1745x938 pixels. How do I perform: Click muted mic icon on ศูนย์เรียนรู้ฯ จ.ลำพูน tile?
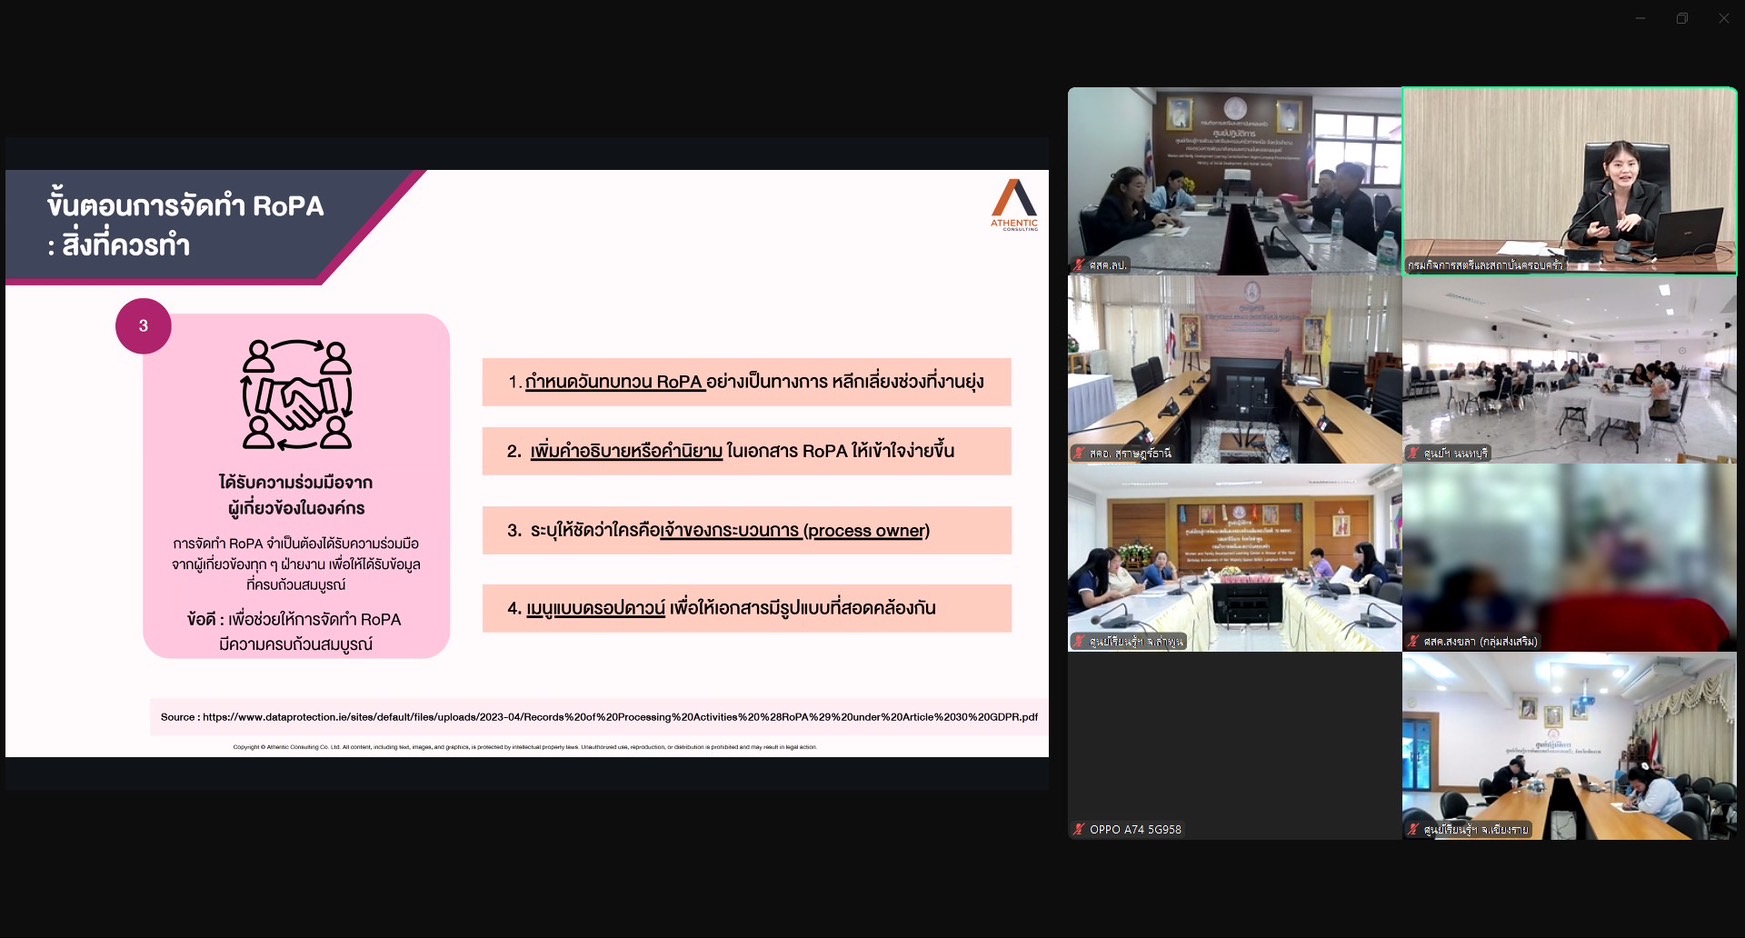1079,641
